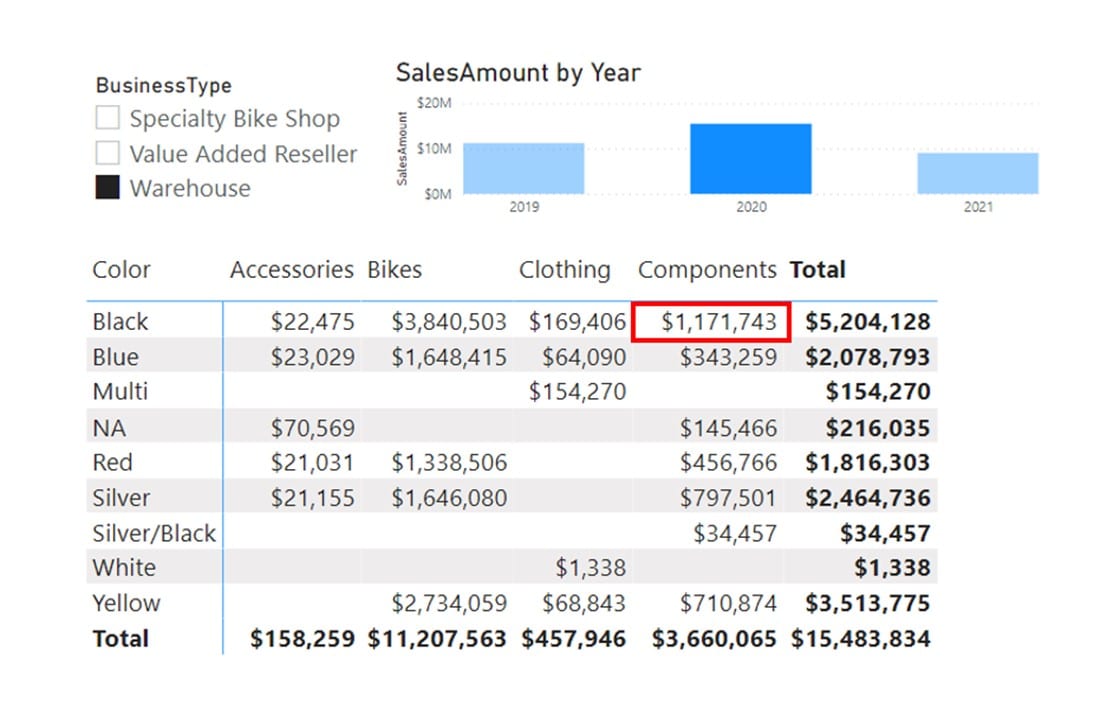Check the Specialty Bike Shop checkbox
The height and width of the screenshot is (708, 1094).
tap(107, 117)
